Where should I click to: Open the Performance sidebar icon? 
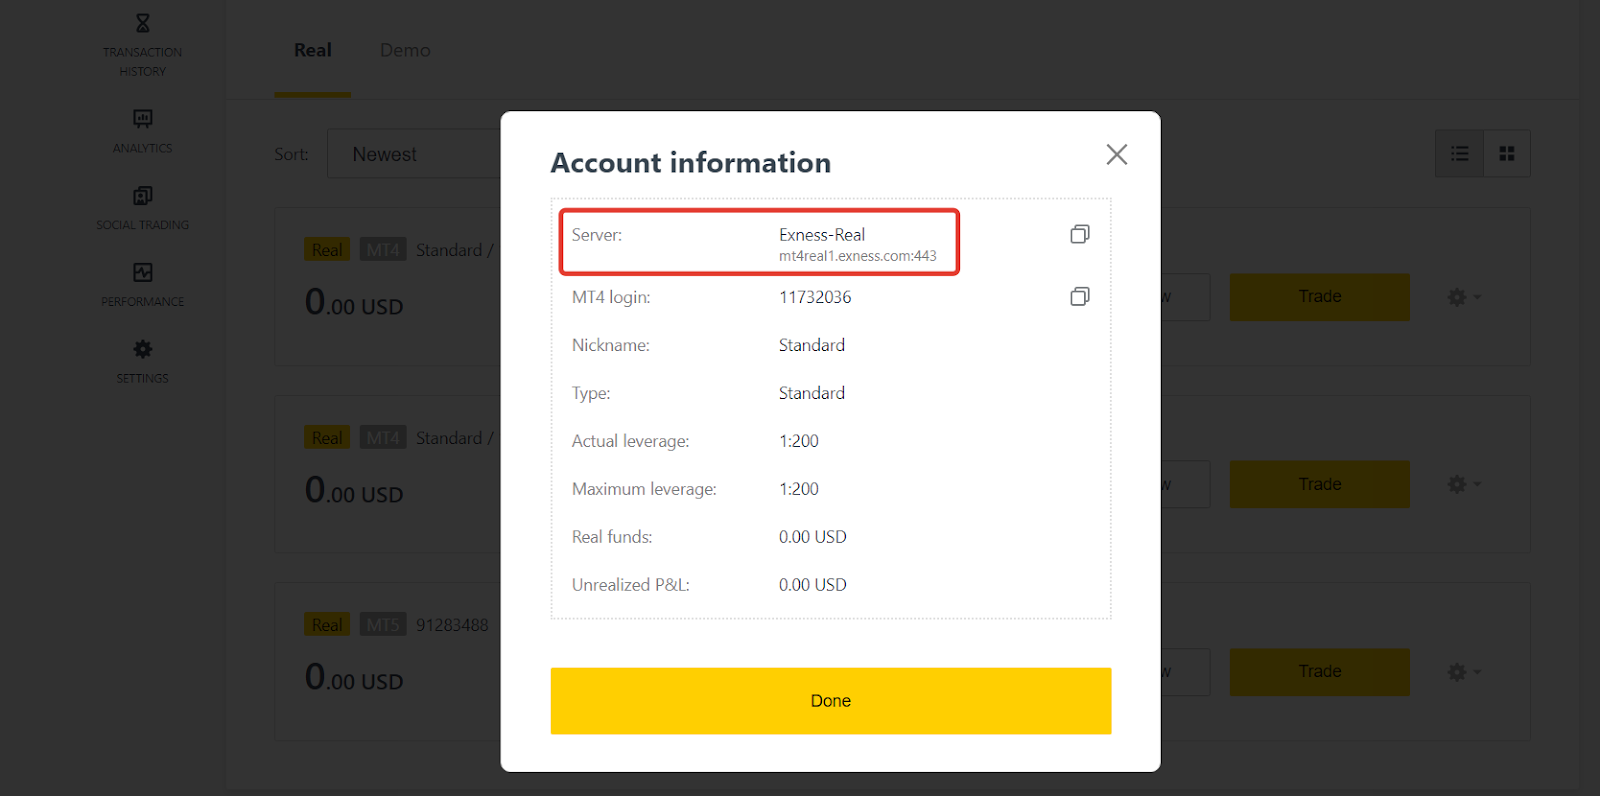coord(143,284)
